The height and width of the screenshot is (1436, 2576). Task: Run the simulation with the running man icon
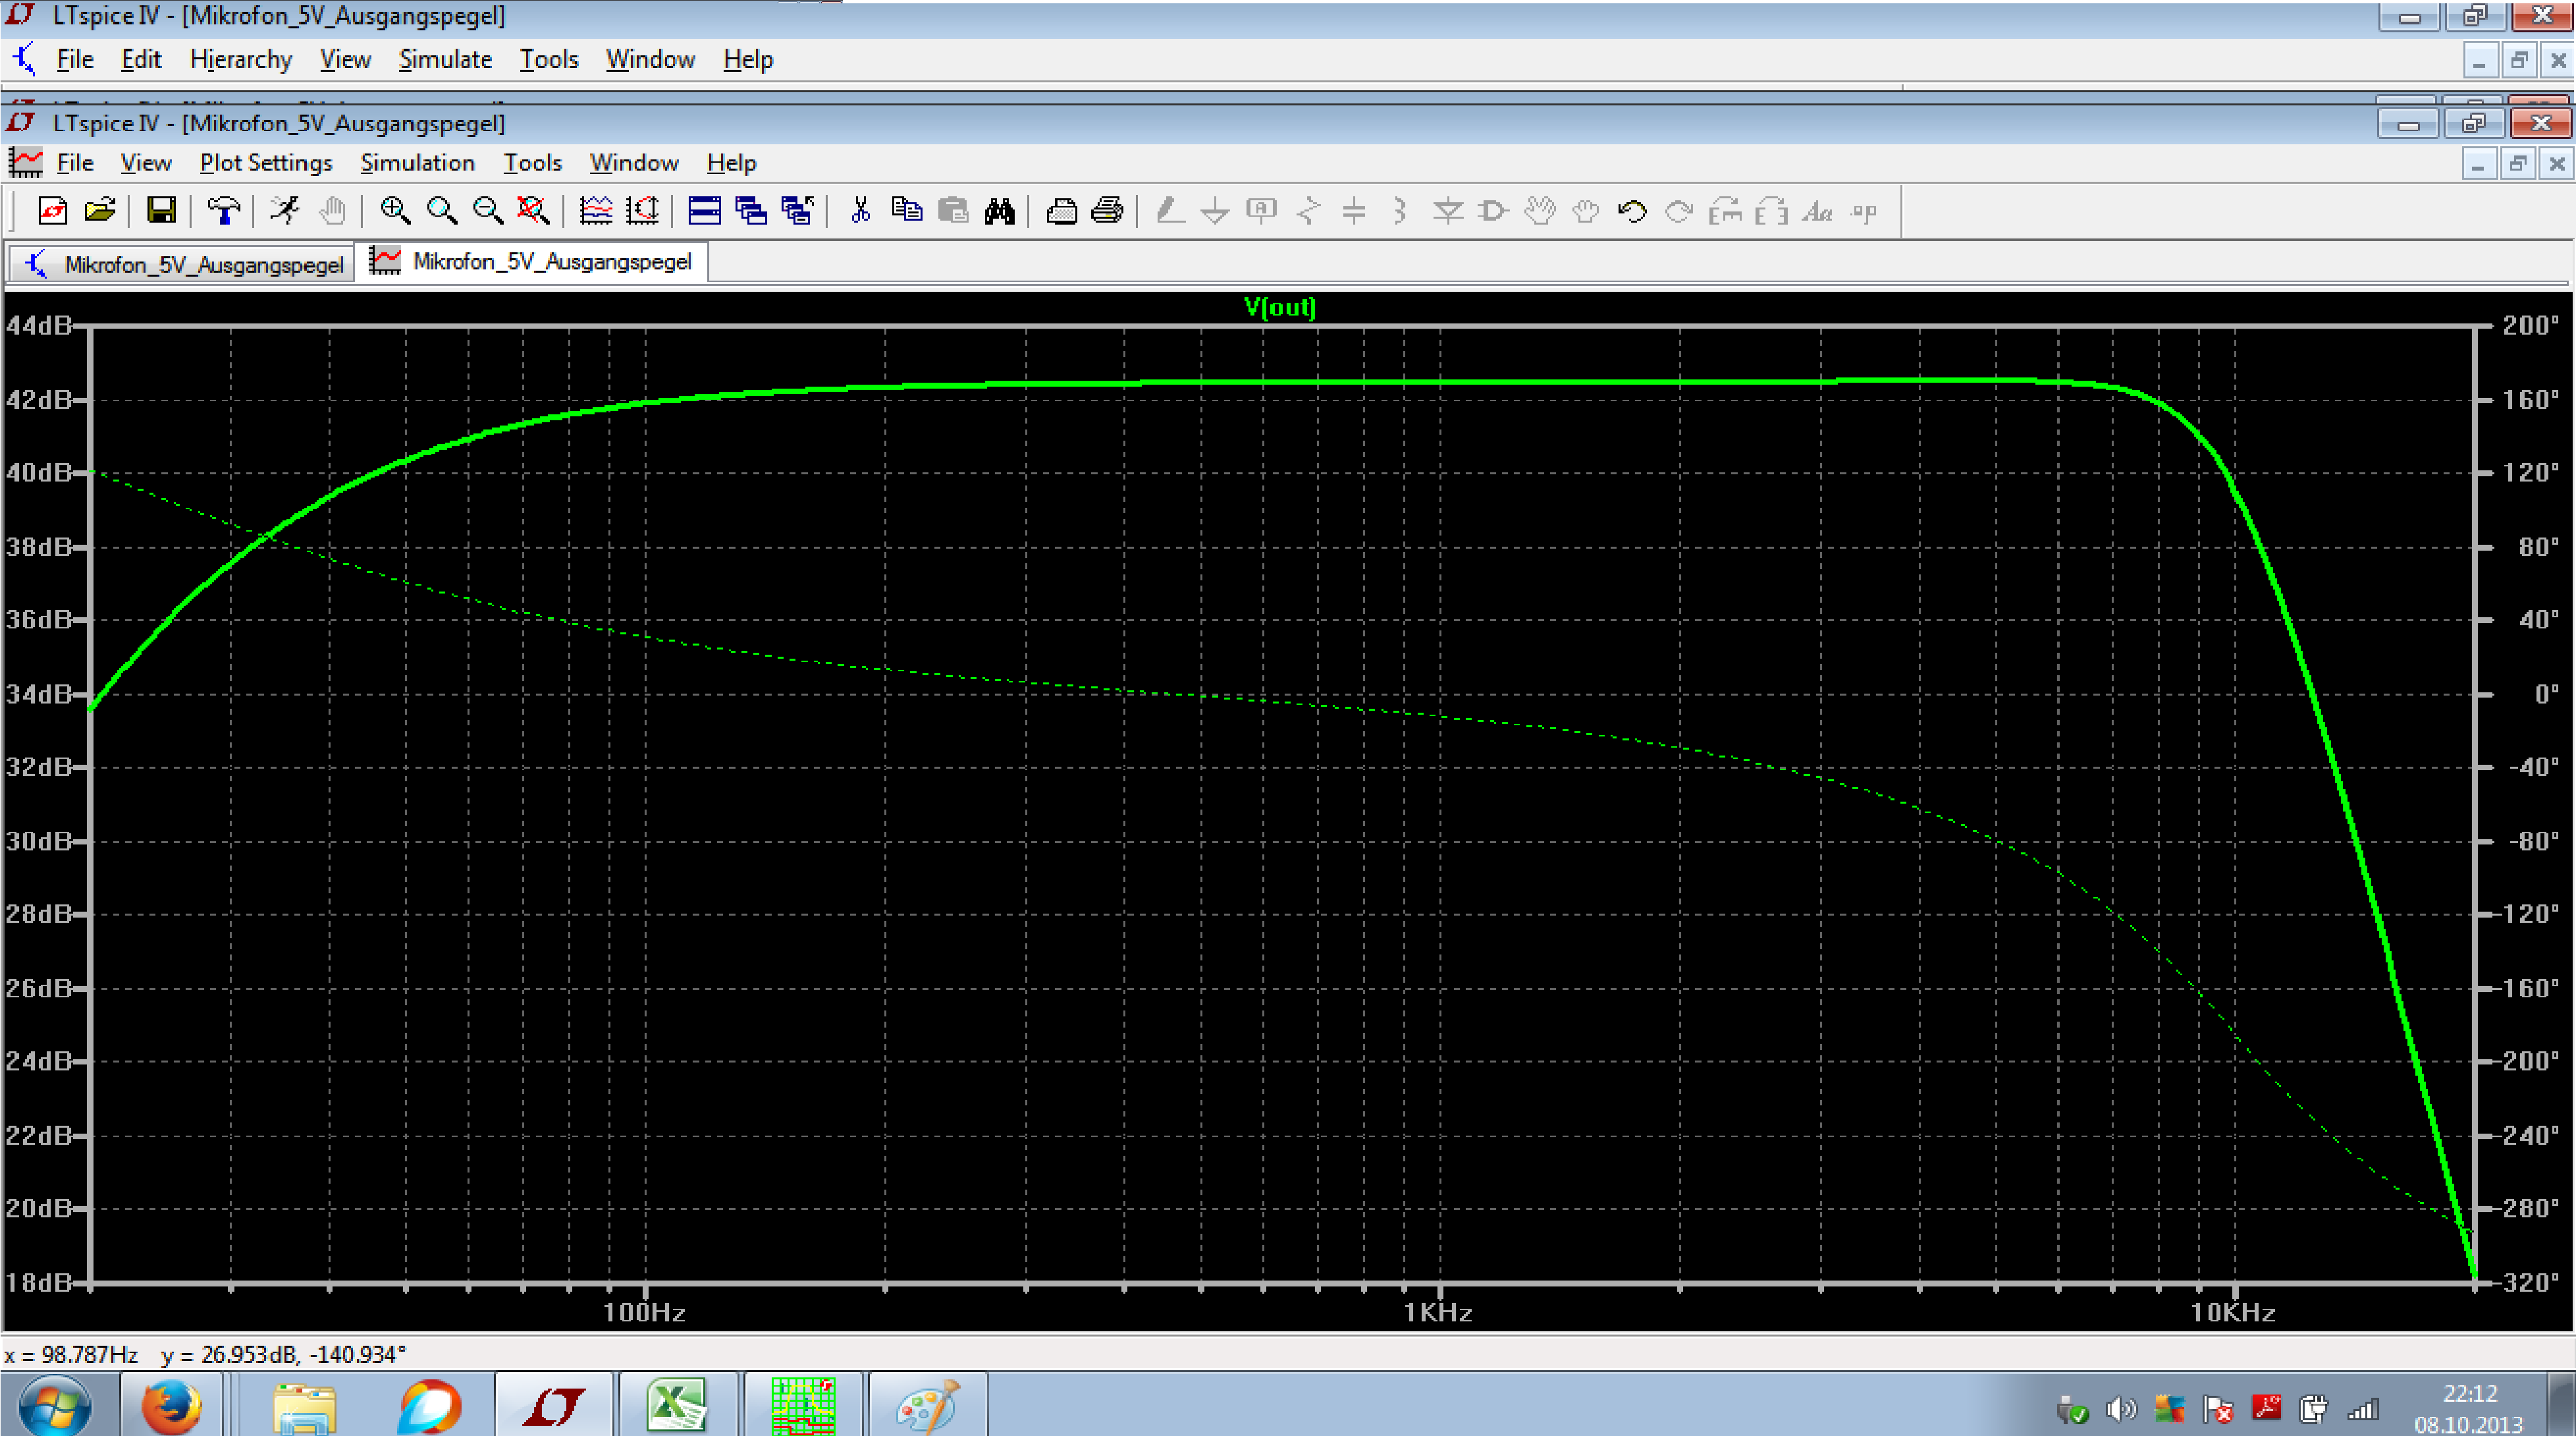point(285,211)
